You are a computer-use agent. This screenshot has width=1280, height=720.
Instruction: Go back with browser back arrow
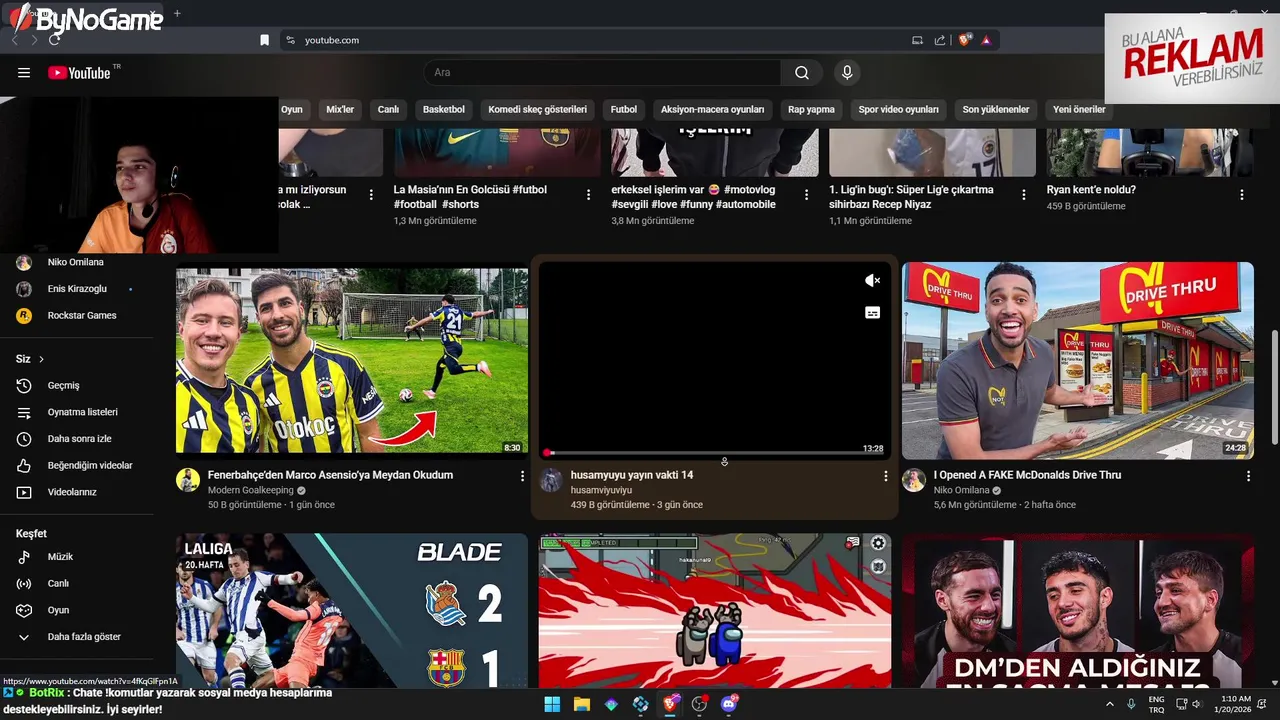(x=14, y=40)
